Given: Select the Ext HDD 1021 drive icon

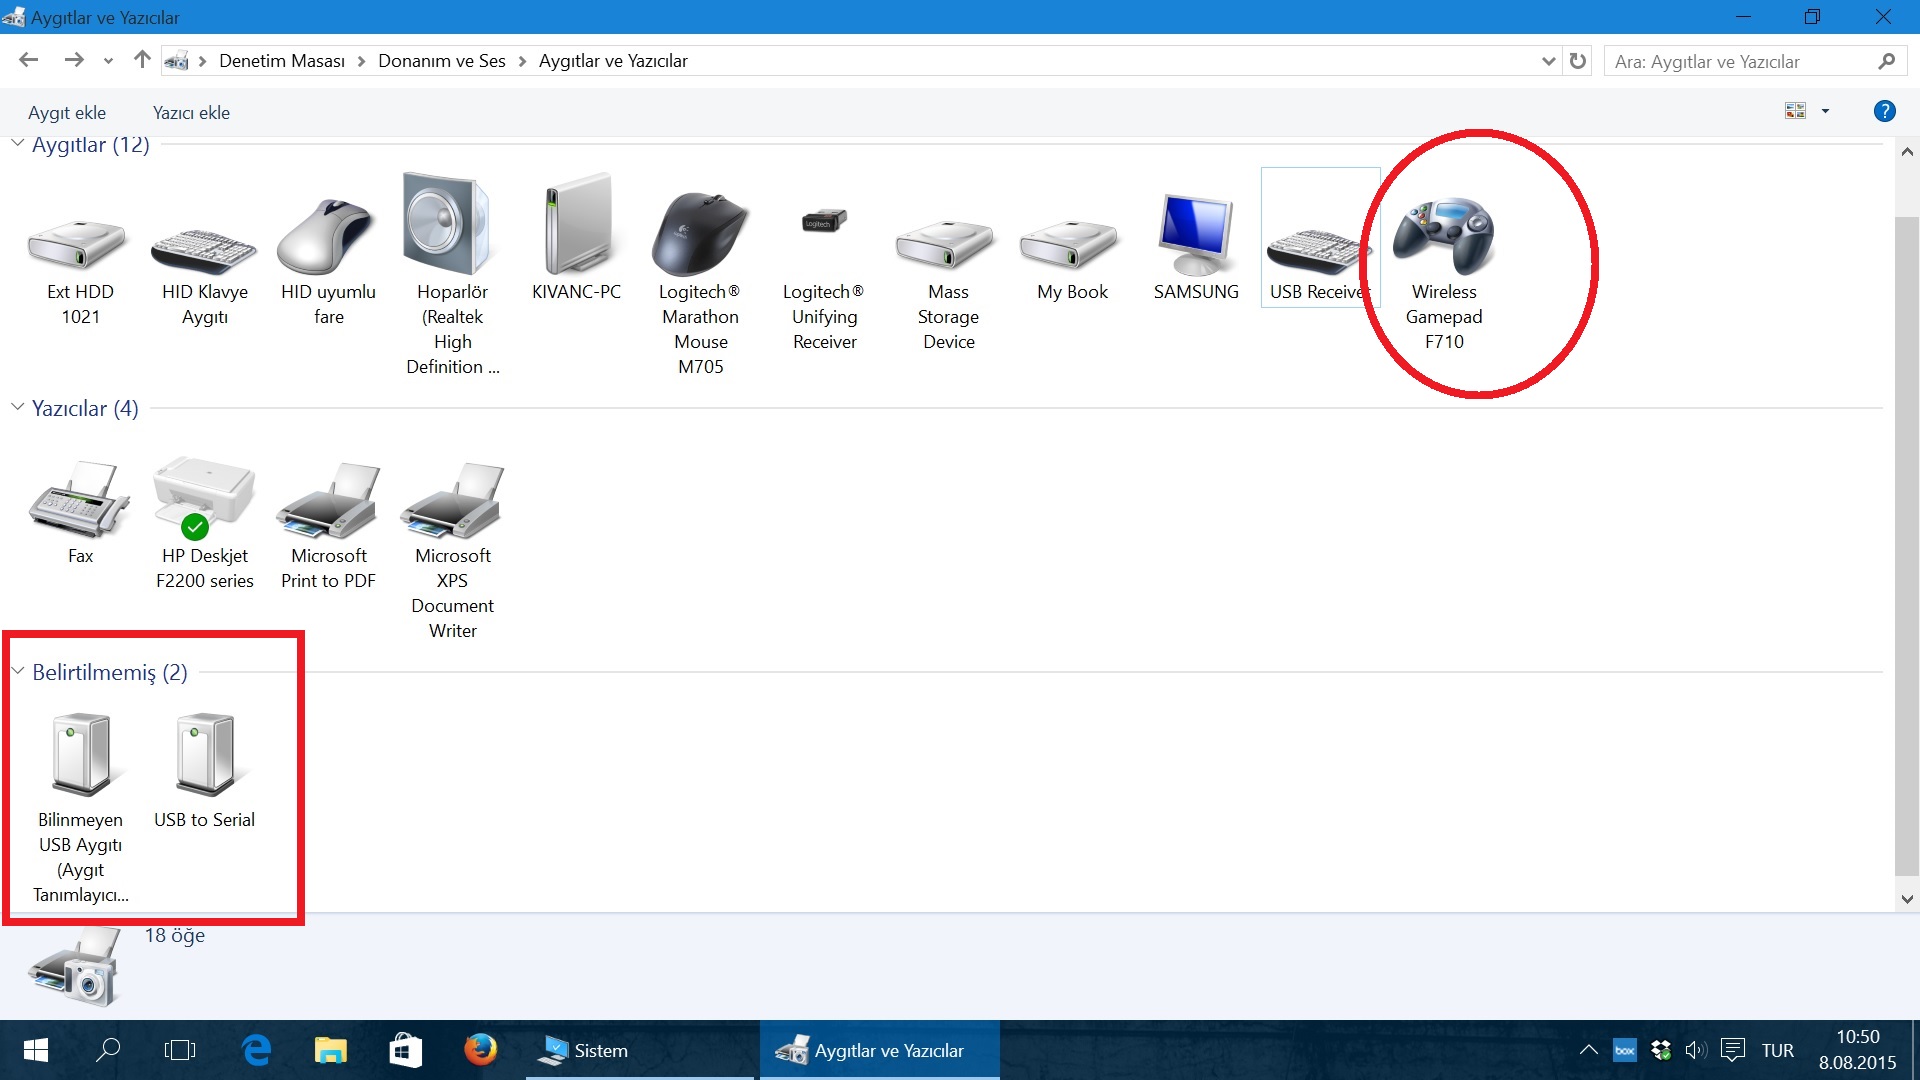Looking at the screenshot, I should (x=79, y=245).
